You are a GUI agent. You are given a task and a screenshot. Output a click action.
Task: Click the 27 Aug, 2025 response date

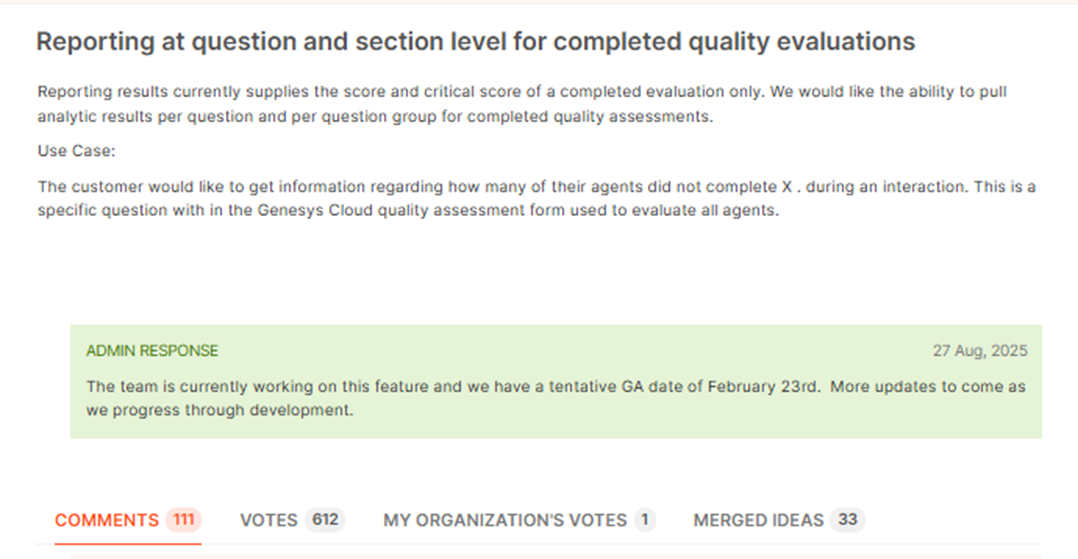point(980,351)
